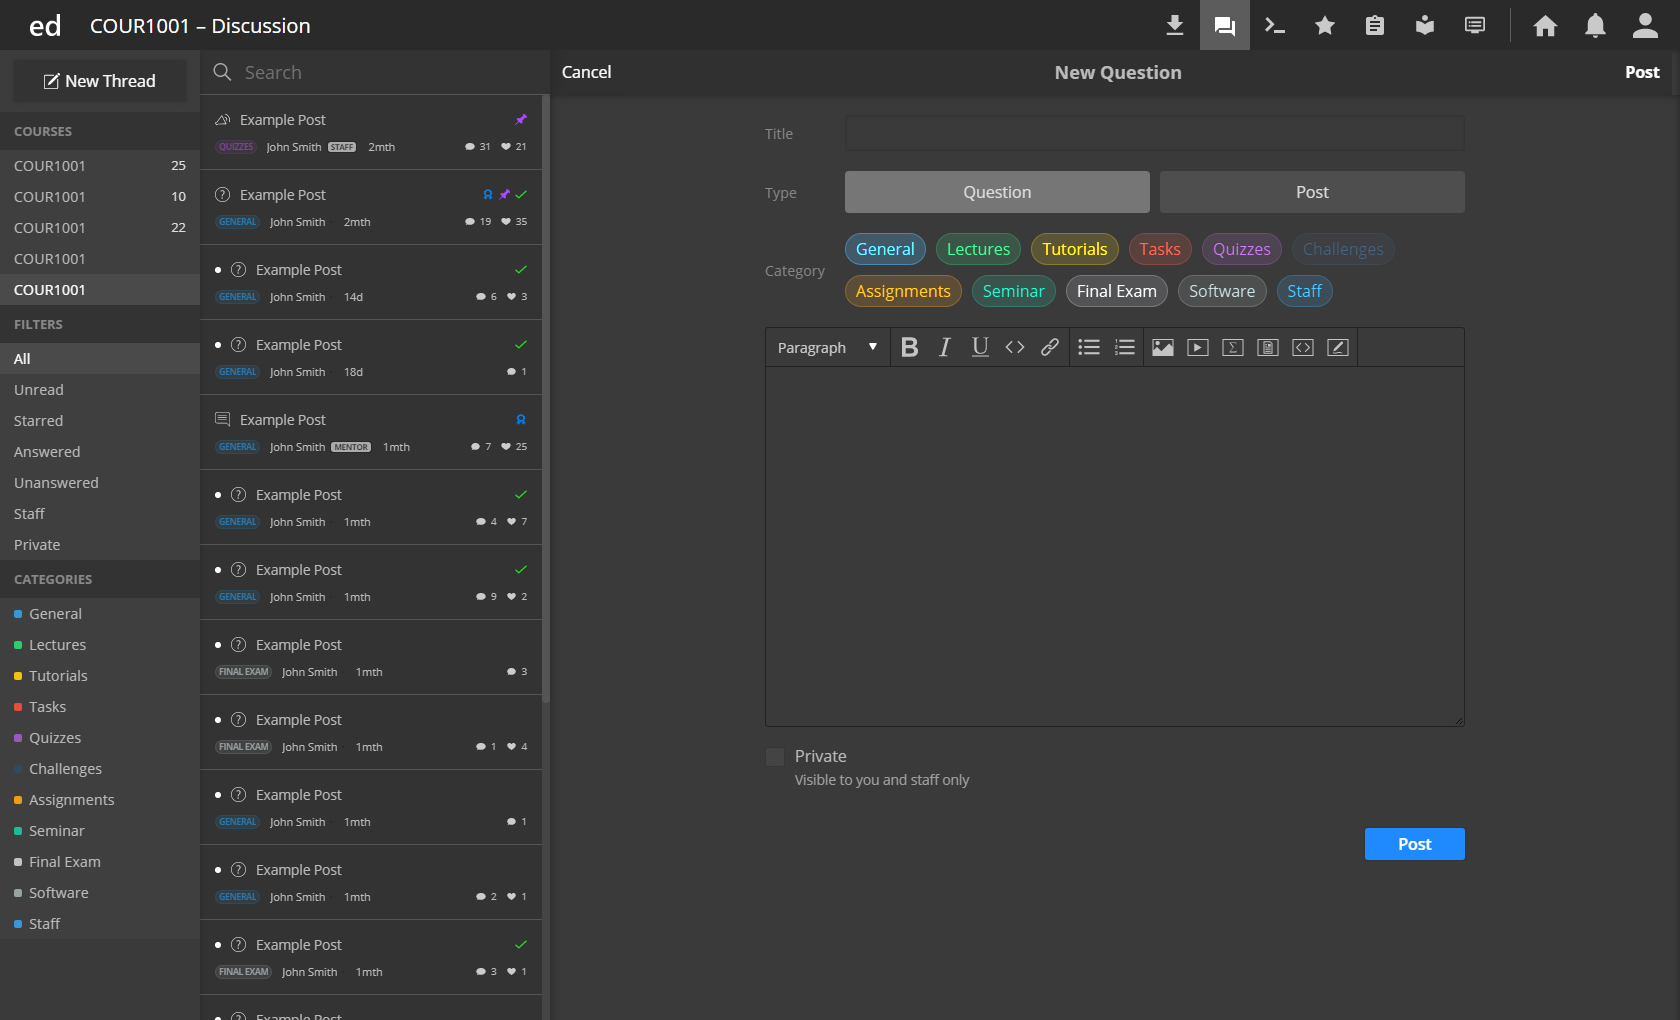
Task: Select the Quizzes category pill
Action: click(1241, 249)
